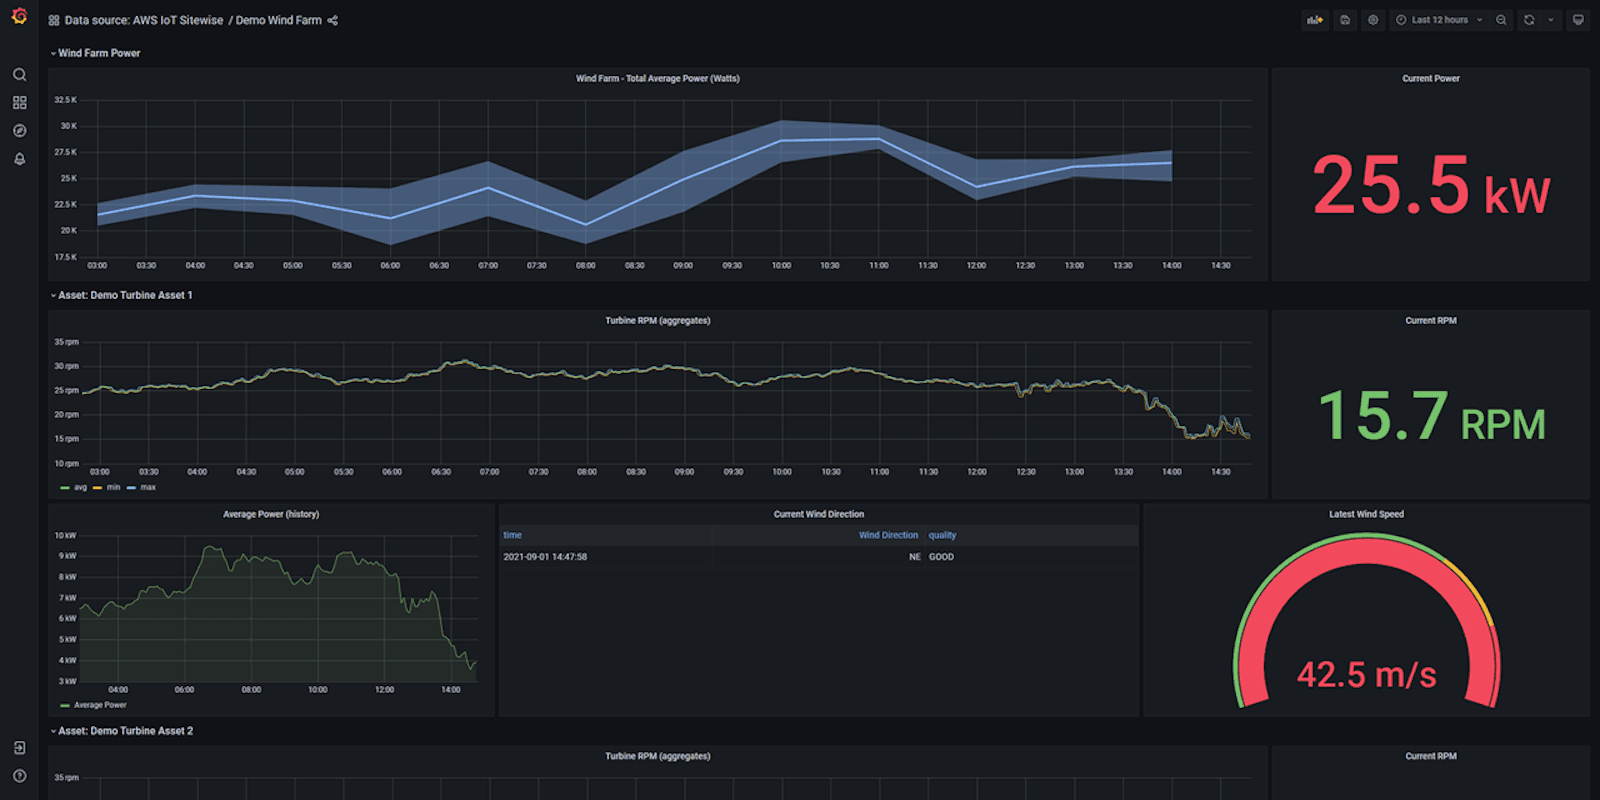
Task: Collapse the Wind Farm Power row
Action: coord(98,53)
